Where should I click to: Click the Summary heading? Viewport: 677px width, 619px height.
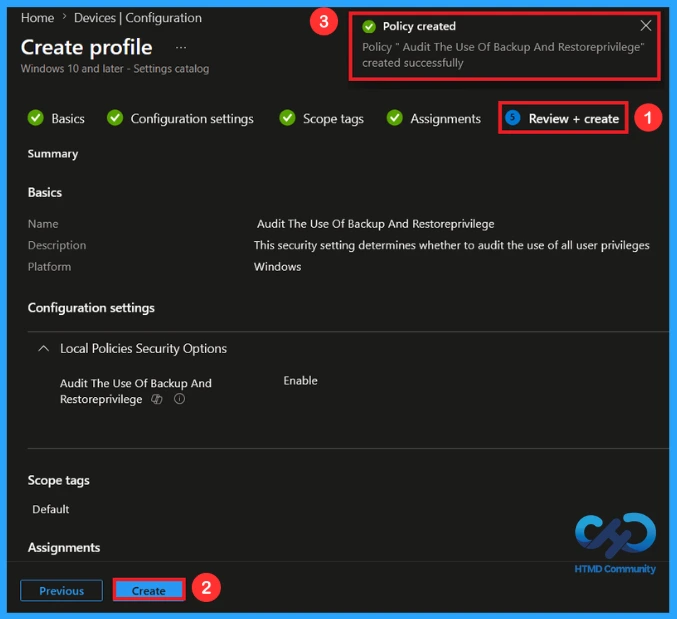(53, 154)
